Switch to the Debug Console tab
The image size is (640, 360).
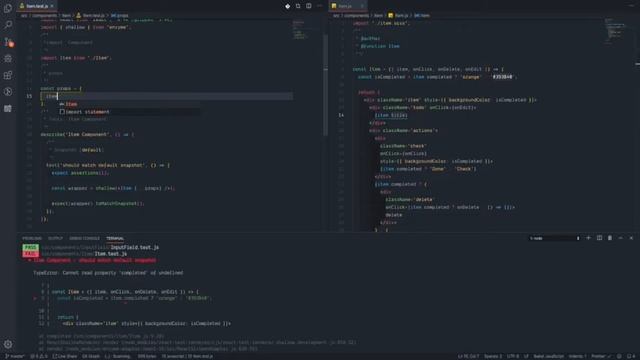tap(84, 238)
